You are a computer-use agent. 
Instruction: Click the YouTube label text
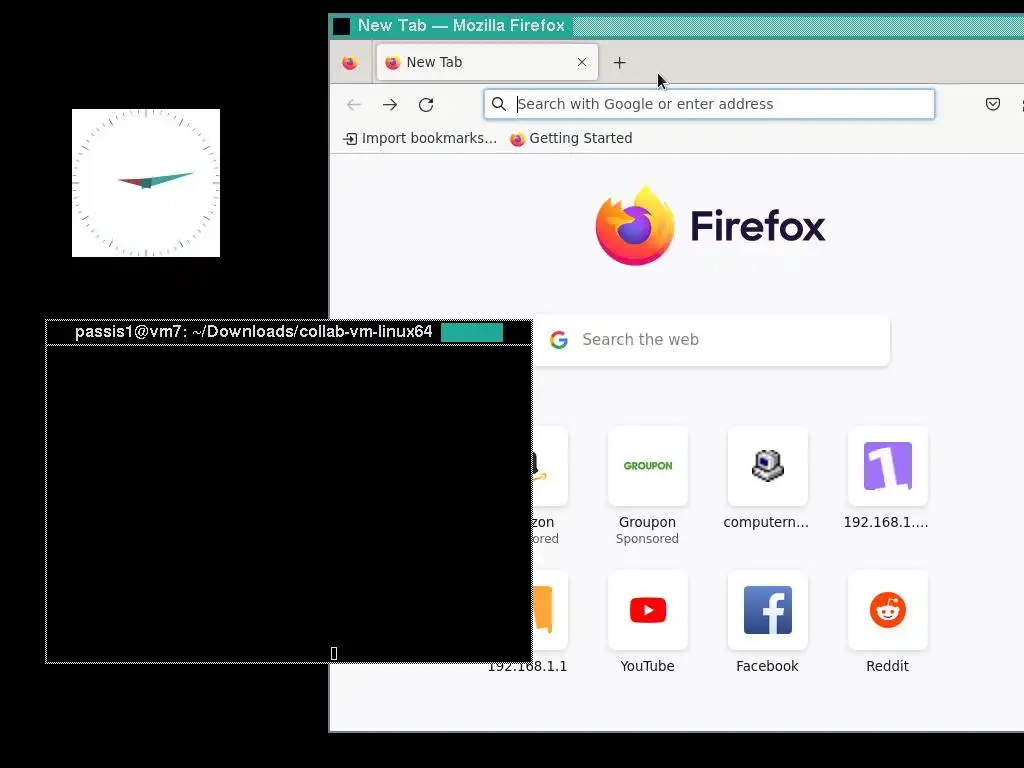tap(647, 666)
